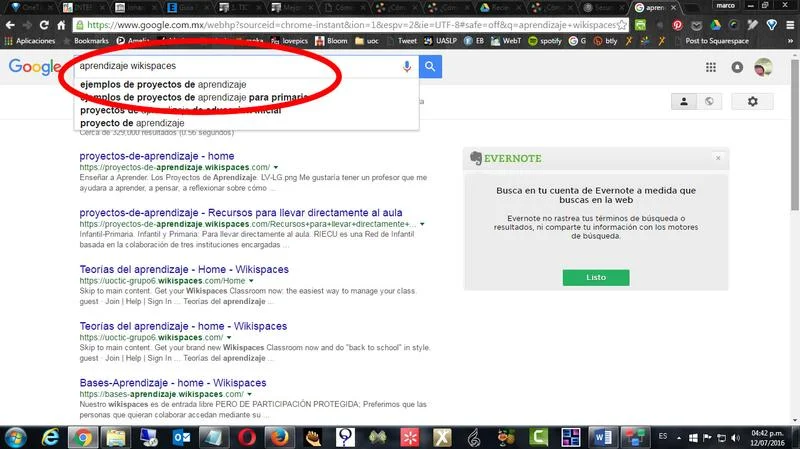Open UASLP bookmark
The image size is (800, 449).
440,41
